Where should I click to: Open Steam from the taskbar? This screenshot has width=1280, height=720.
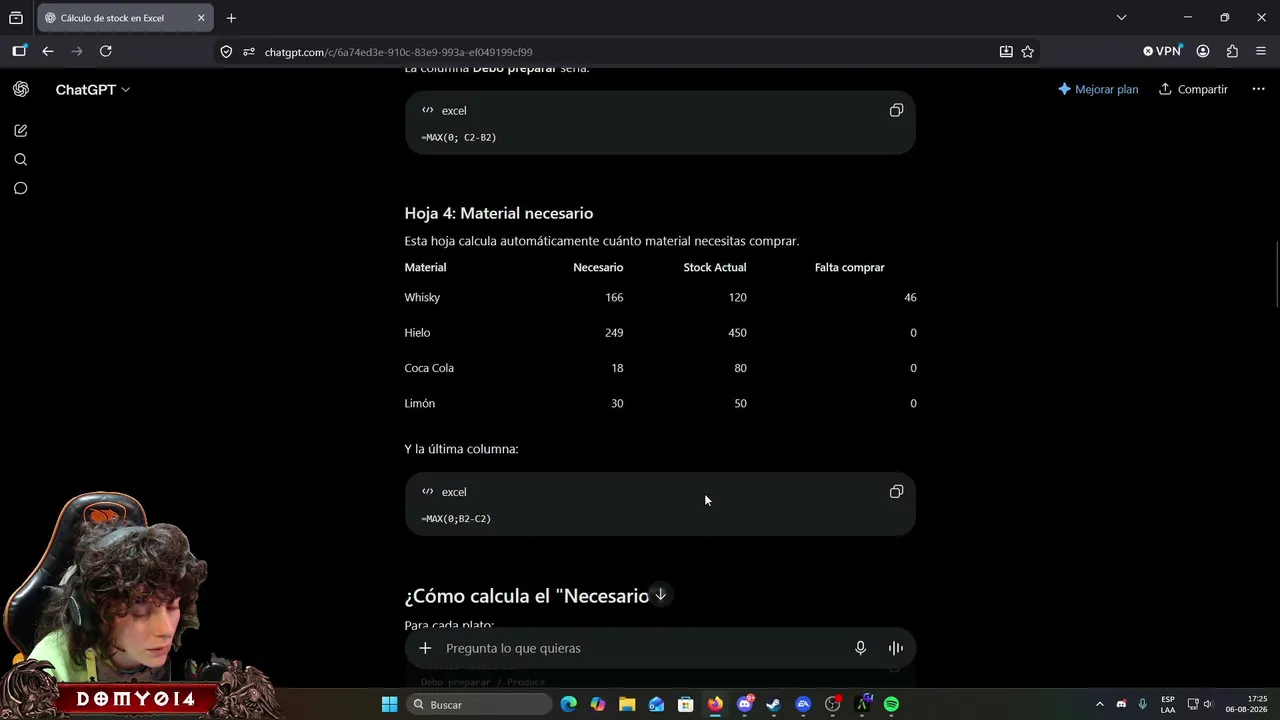[774, 704]
